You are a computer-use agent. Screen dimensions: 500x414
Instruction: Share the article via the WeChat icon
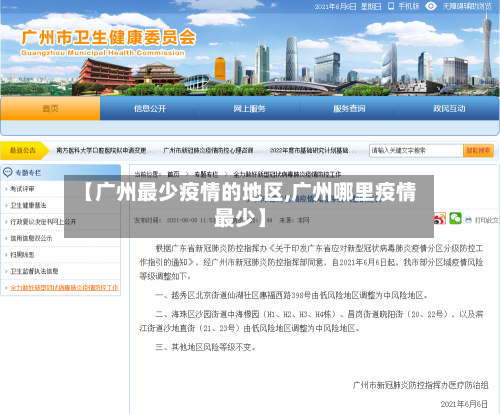(455, 219)
